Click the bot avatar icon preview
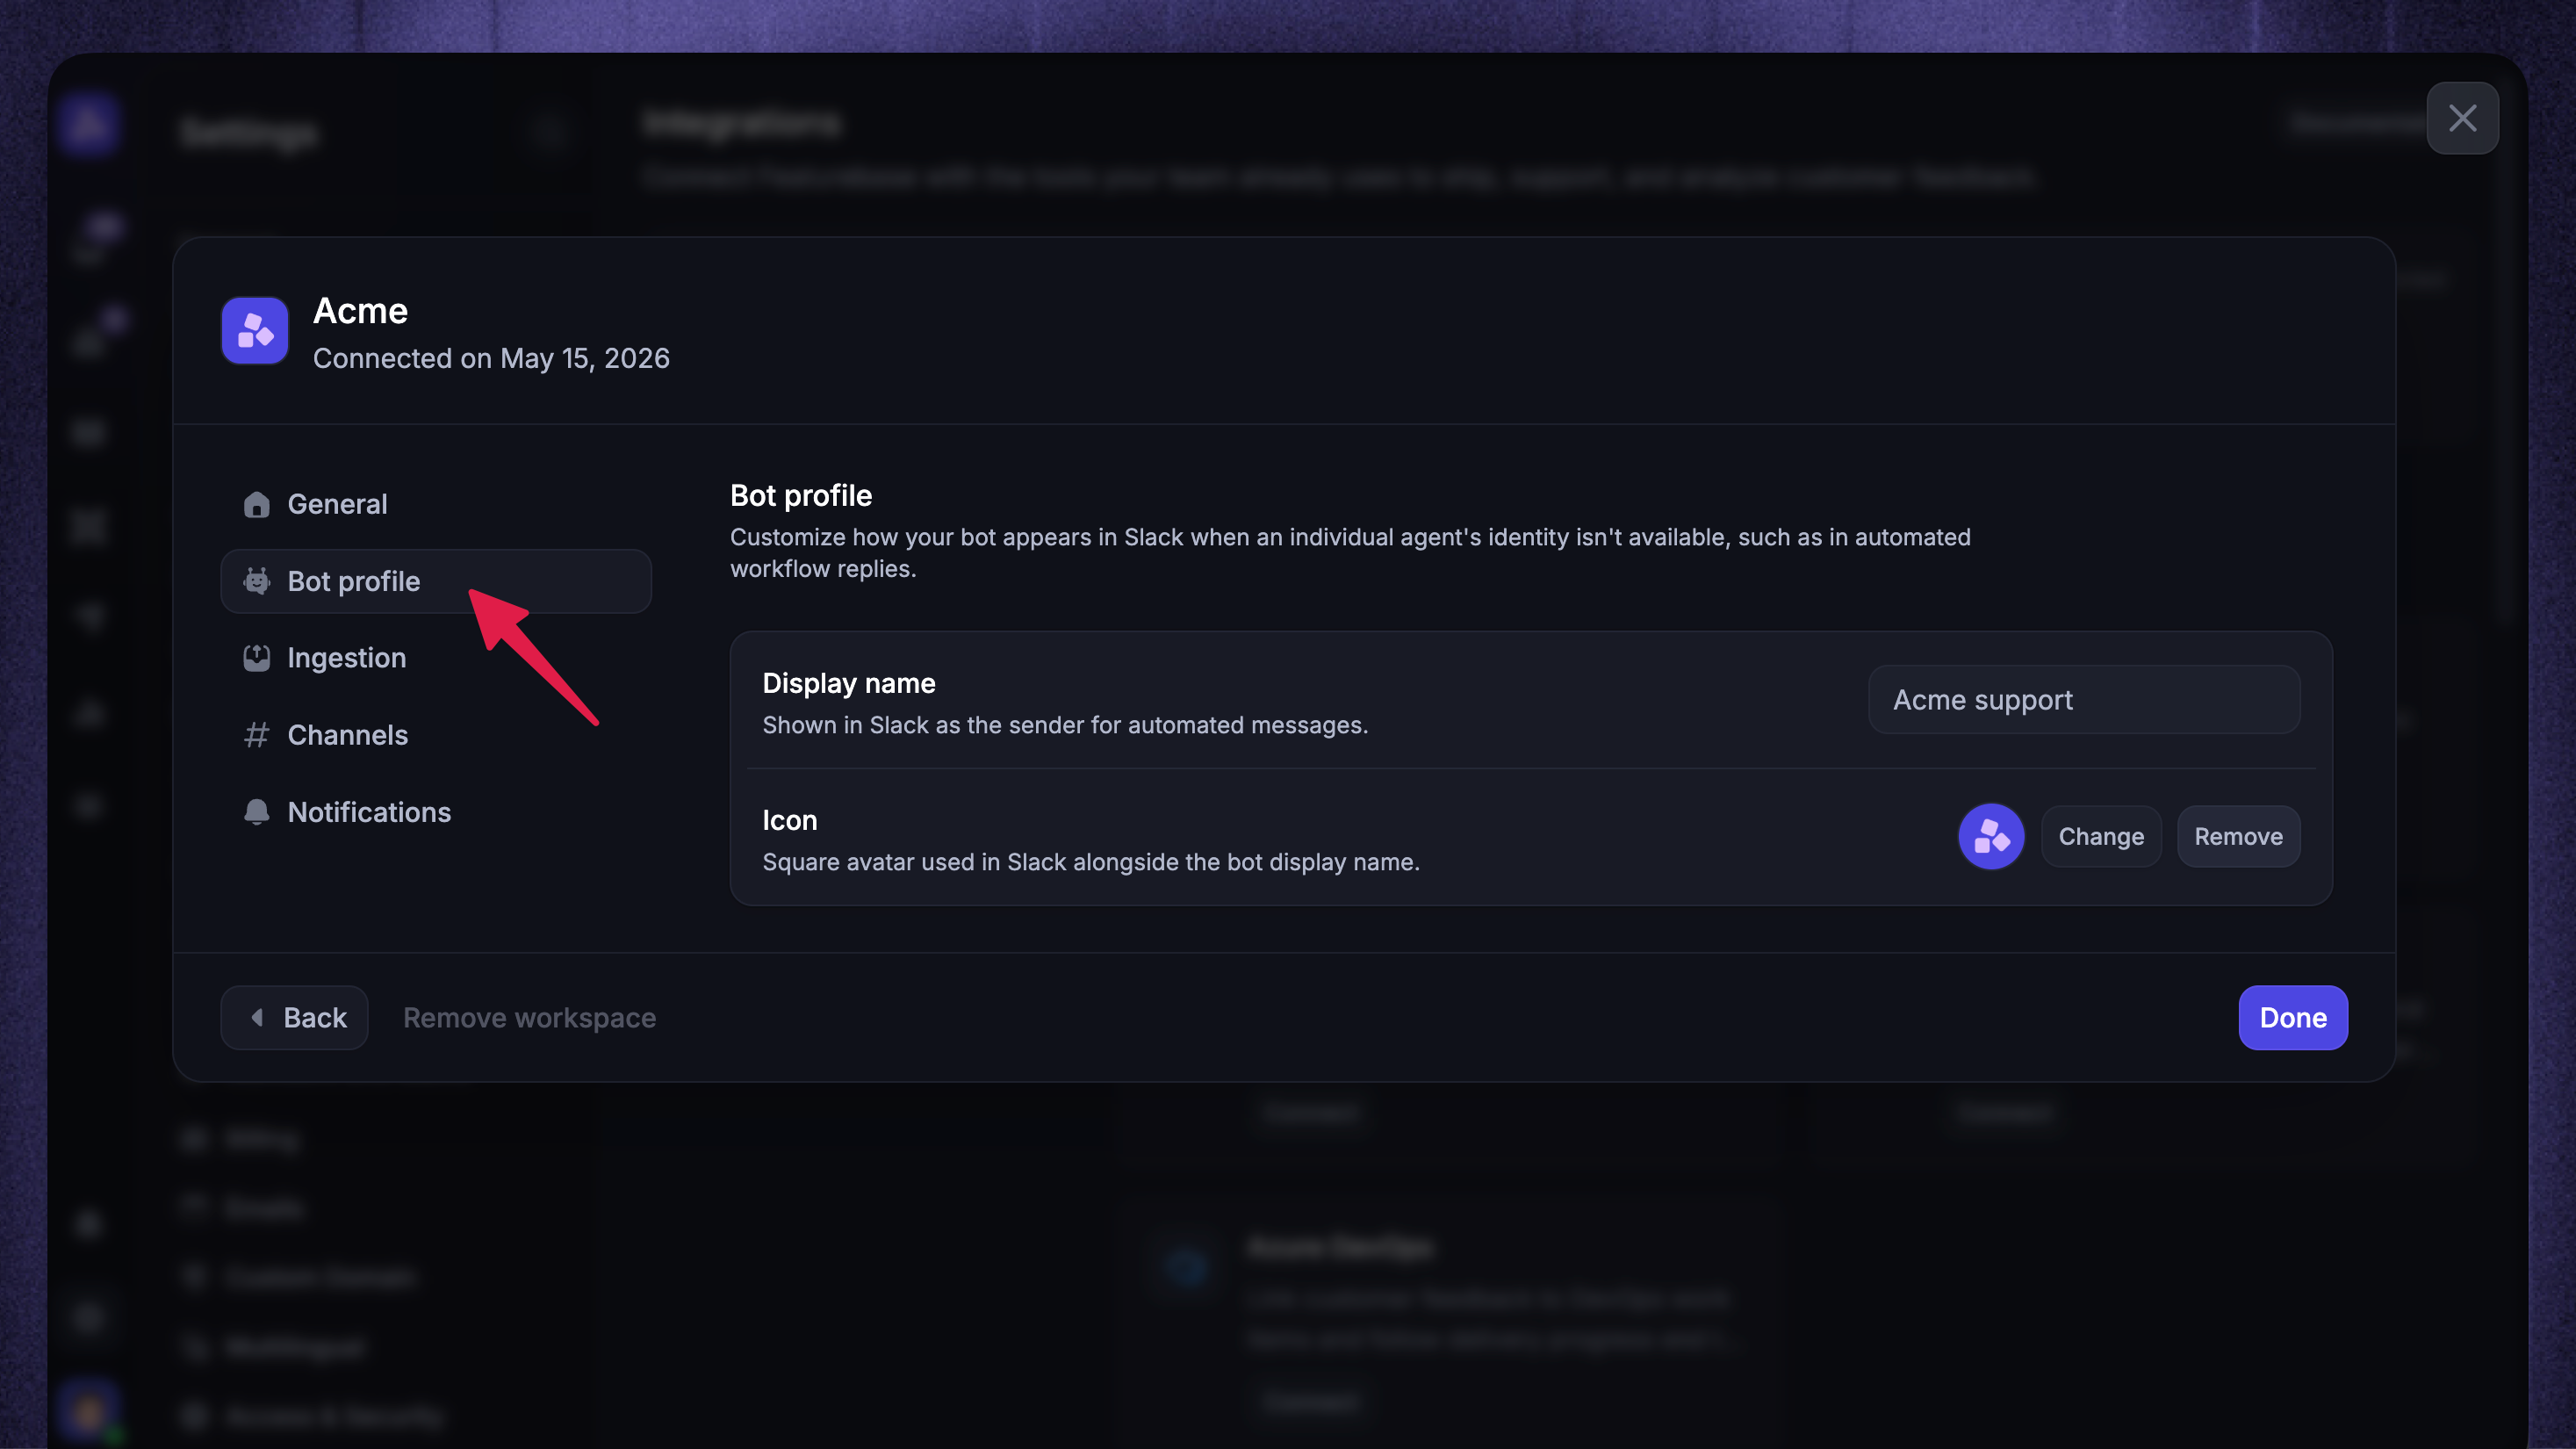2576x1449 pixels. pyautogui.click(x=1990, y=836)
